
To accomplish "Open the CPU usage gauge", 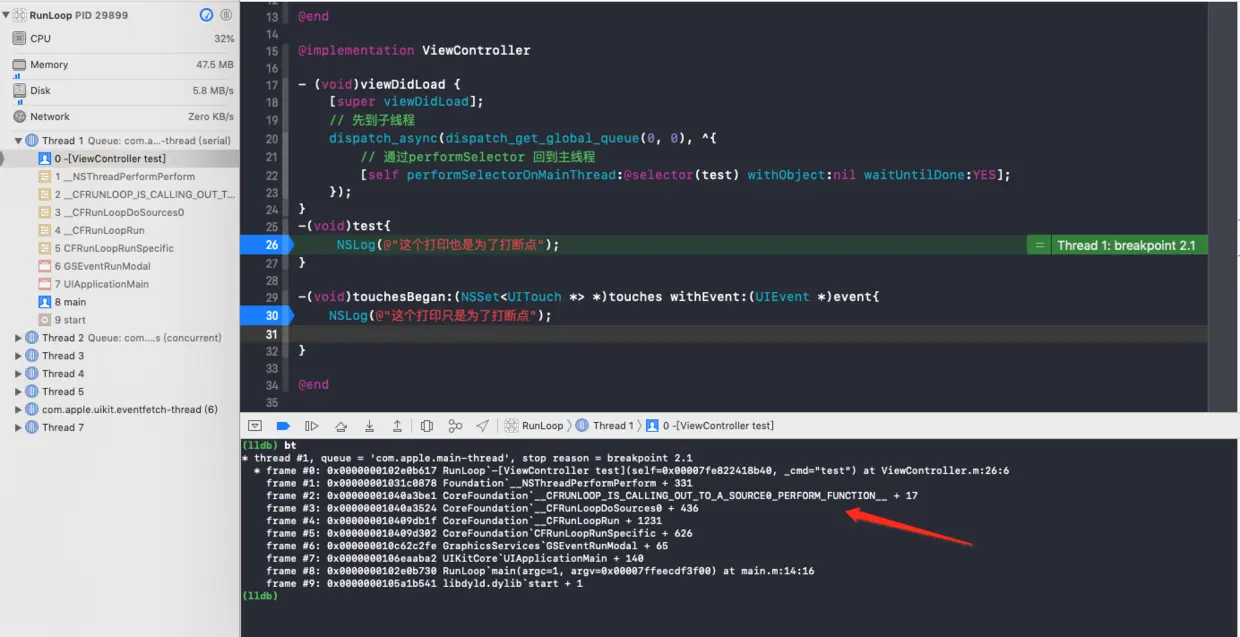I will pyautogui.click(x=120, y=39).
